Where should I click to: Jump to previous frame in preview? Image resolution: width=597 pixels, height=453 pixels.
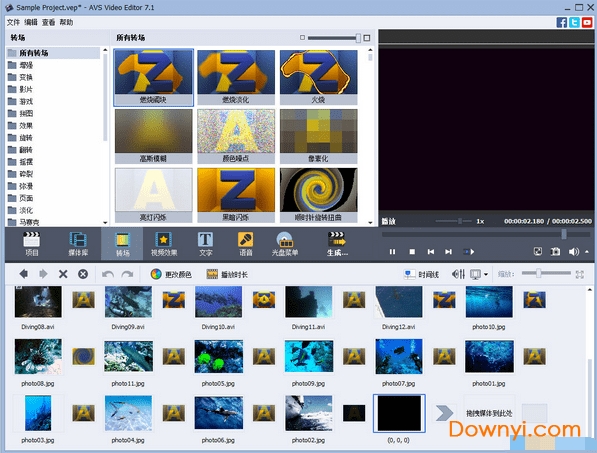tap(431, 252)
